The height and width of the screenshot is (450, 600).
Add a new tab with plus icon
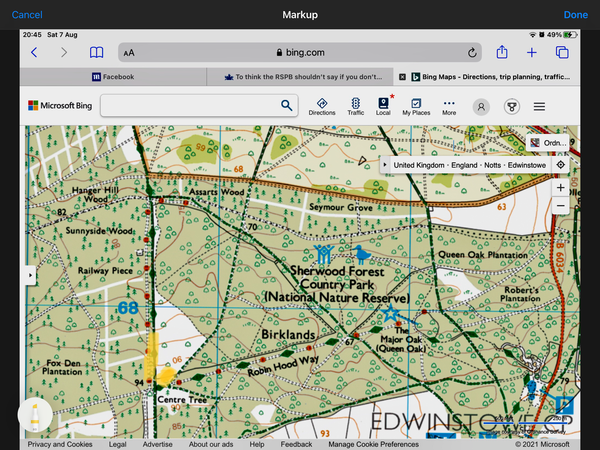532,52
